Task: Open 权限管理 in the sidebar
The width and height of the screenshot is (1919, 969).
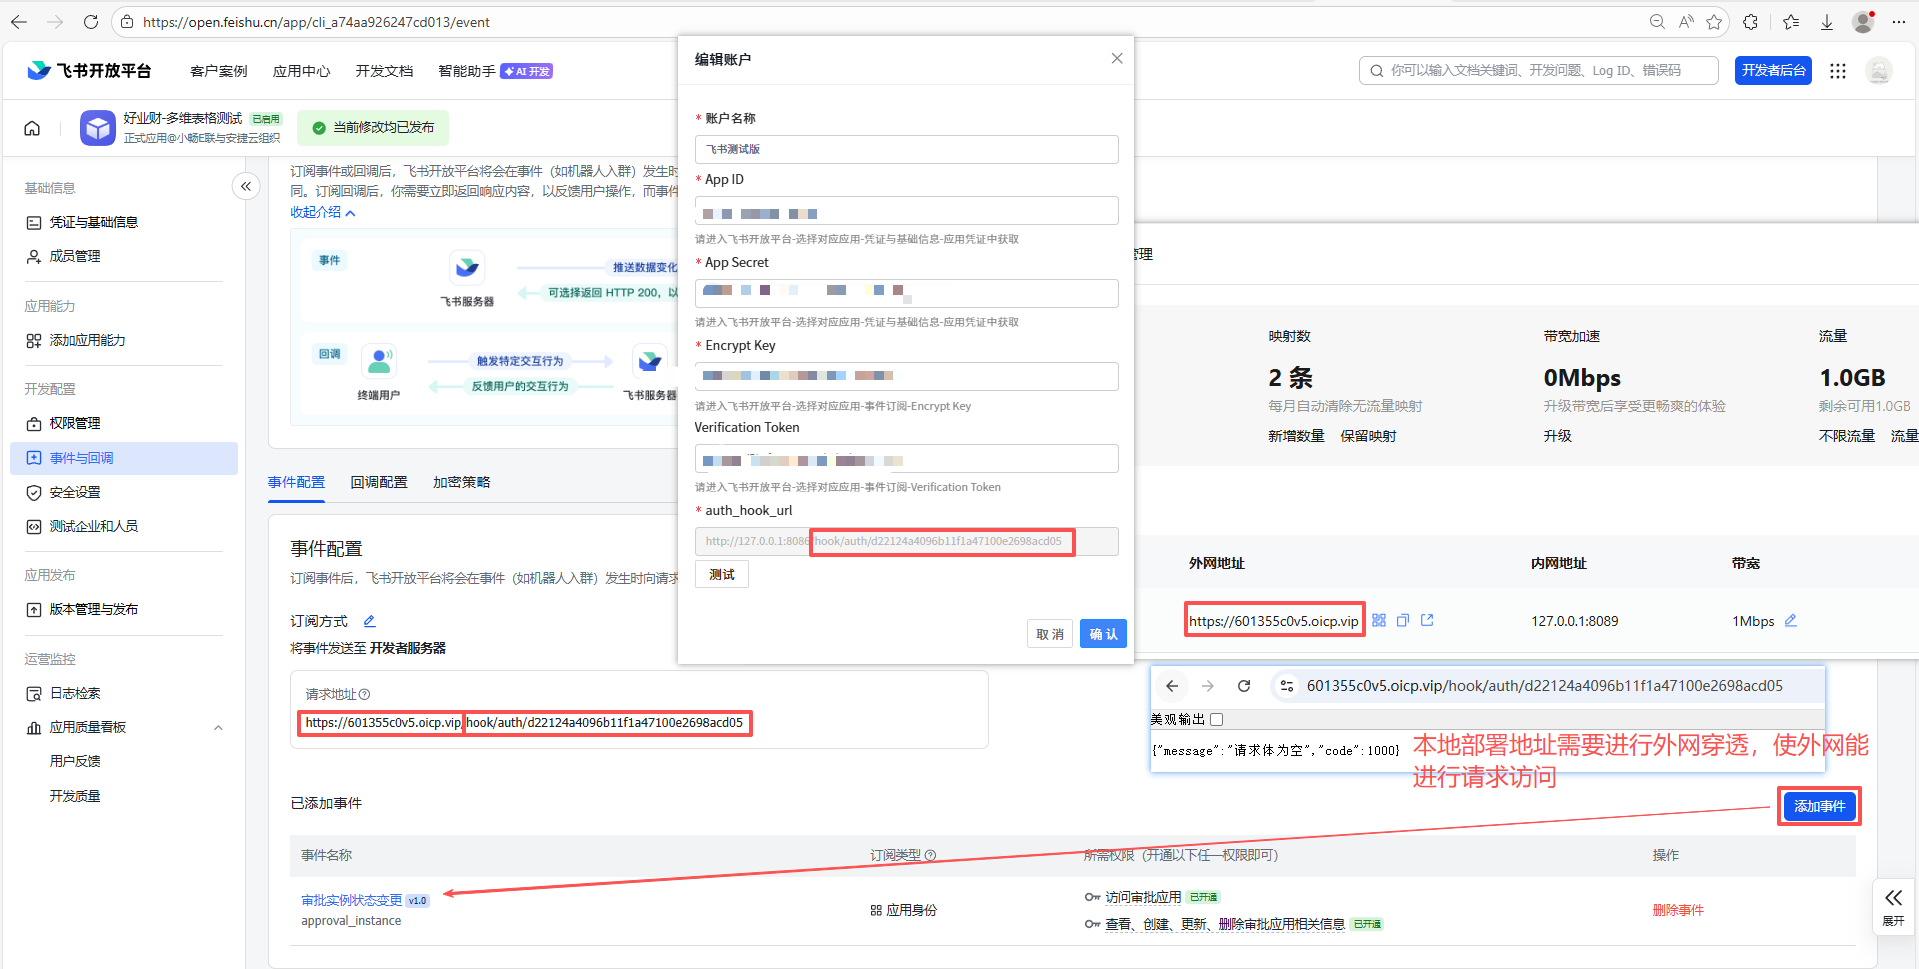Action: coord(75,423)
